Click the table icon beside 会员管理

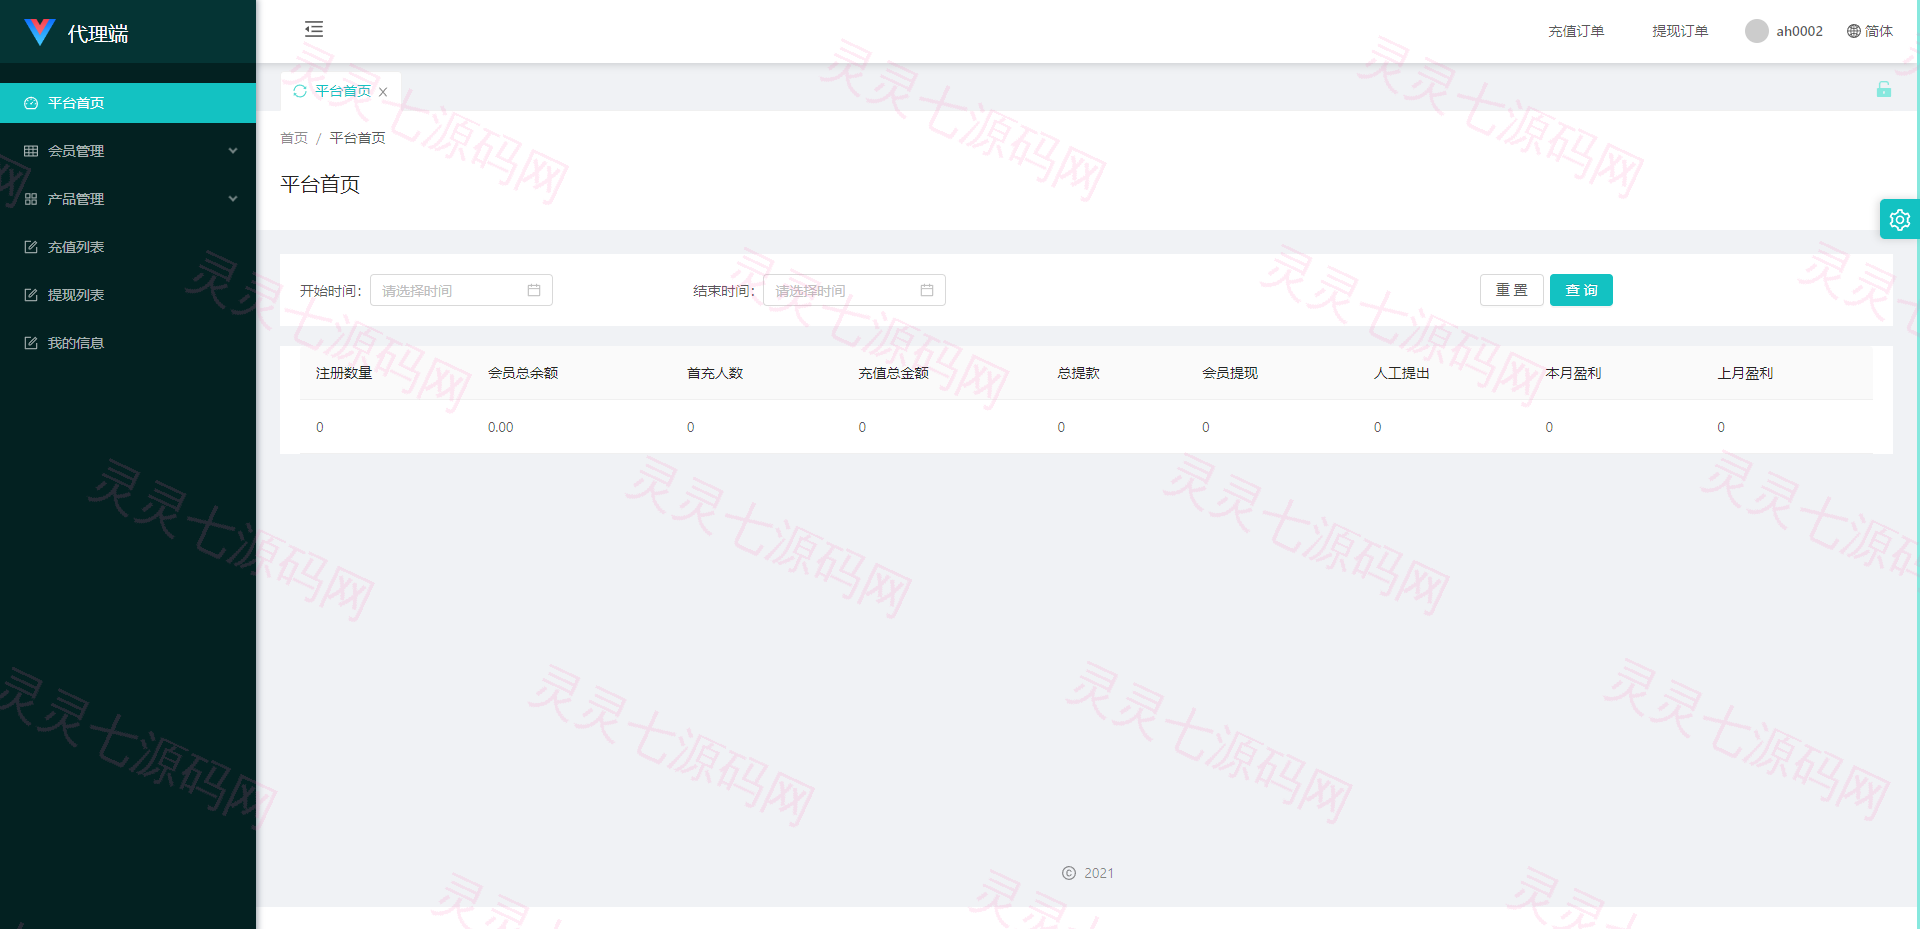pyautogui.click(x=31, y=151)
